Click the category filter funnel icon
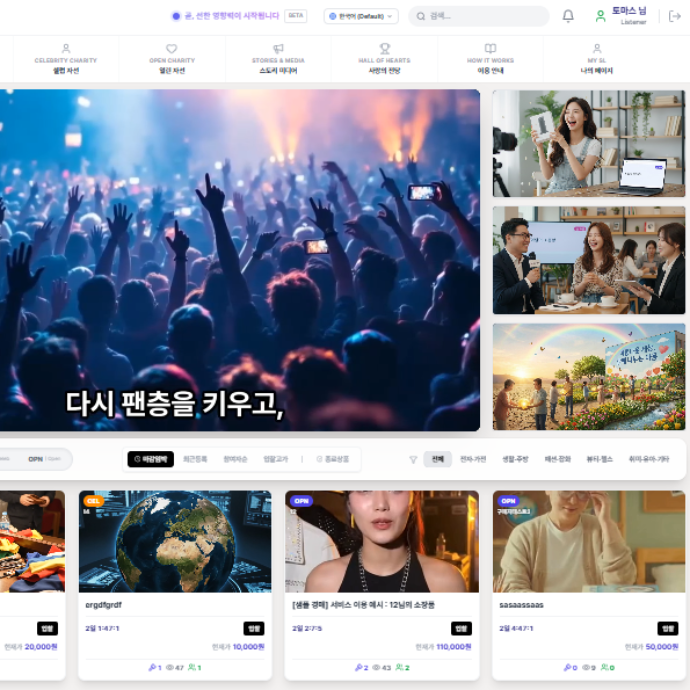The image size is (690, 690). click(413, 459)
